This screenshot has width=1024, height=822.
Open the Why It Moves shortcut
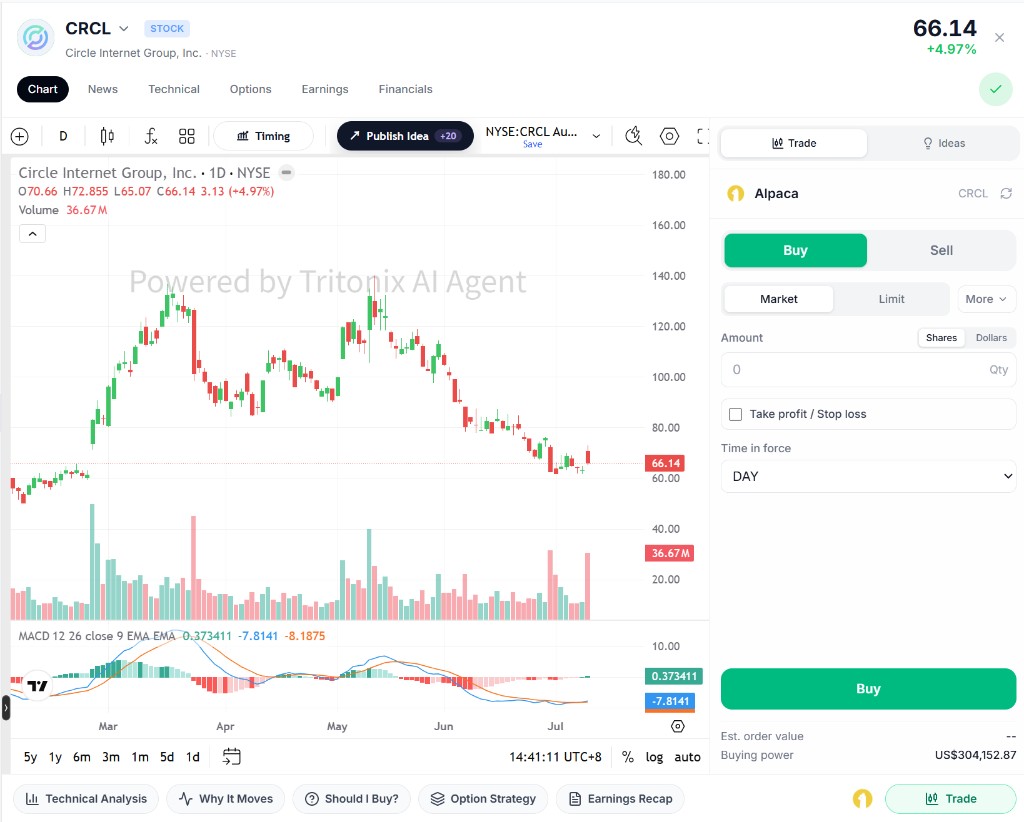[x=225, y=798]
